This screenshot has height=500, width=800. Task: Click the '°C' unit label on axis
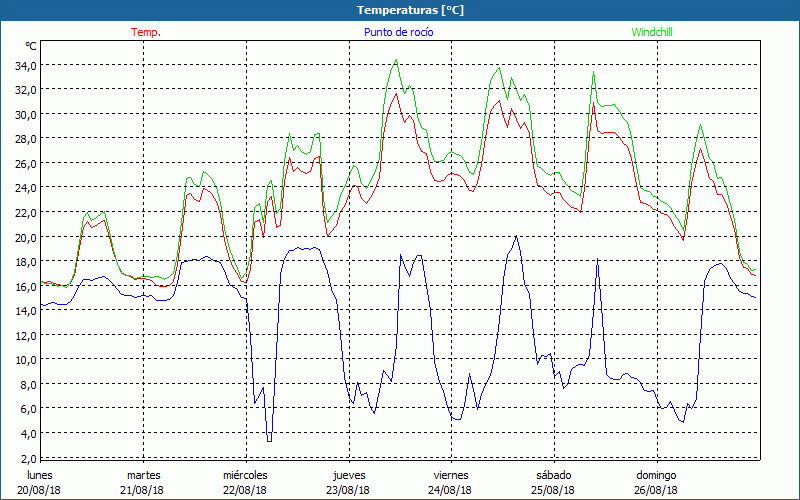click(31, 46)
